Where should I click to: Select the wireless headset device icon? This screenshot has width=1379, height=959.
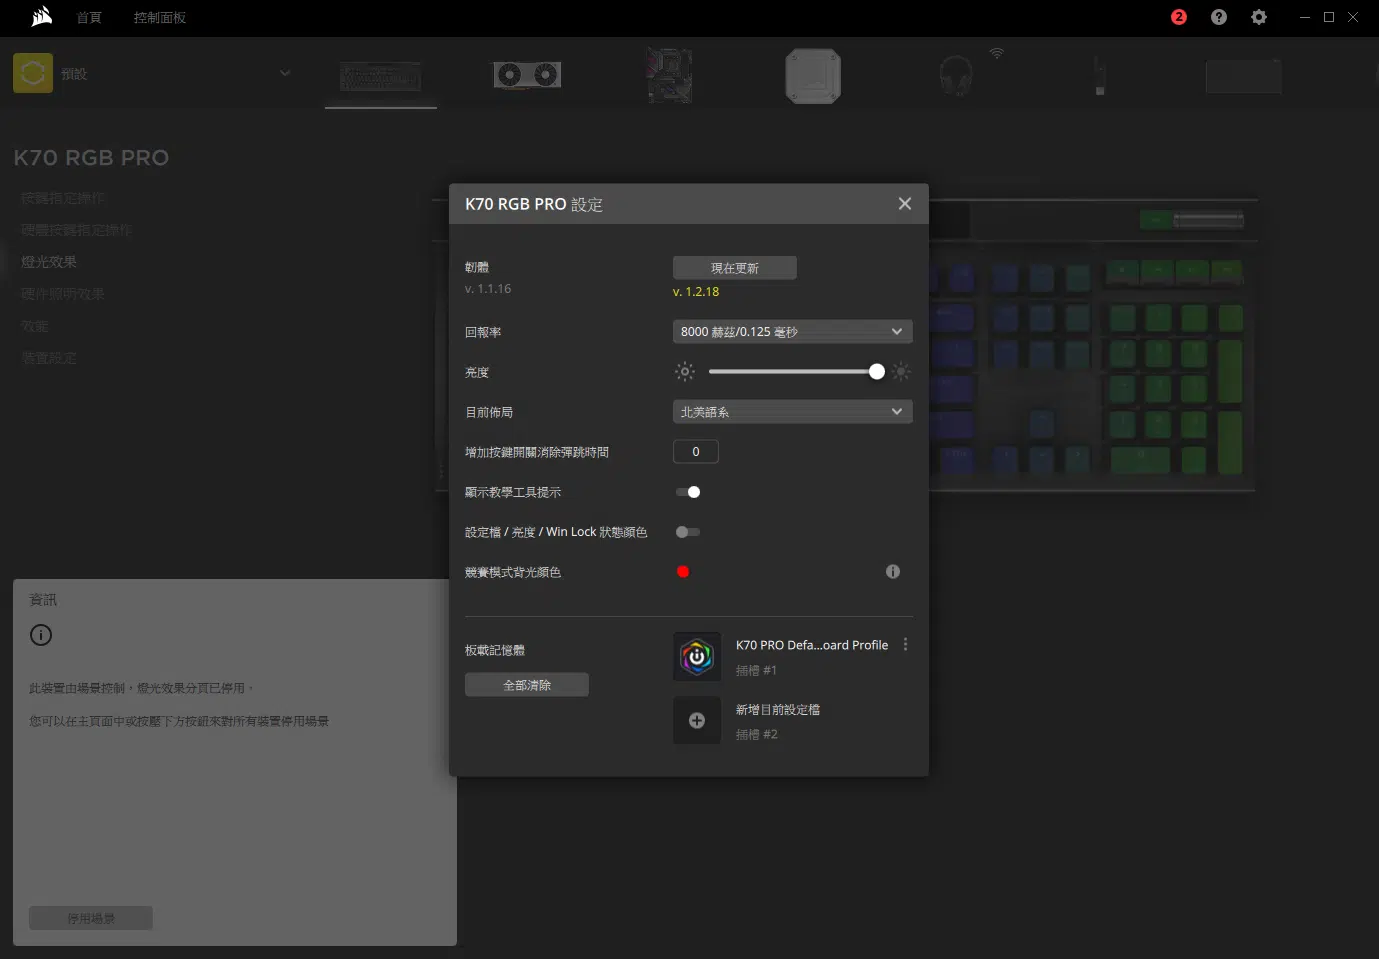click(956, 75)
